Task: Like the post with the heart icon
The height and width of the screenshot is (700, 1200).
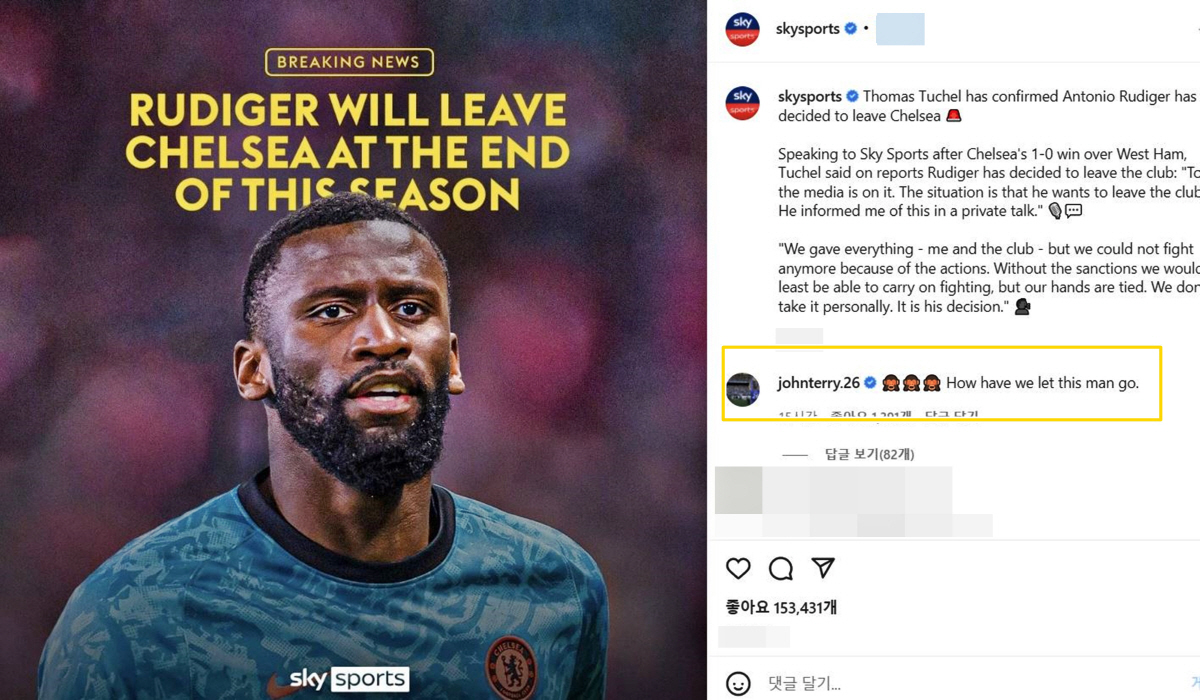Action: [x=738, y=568]
